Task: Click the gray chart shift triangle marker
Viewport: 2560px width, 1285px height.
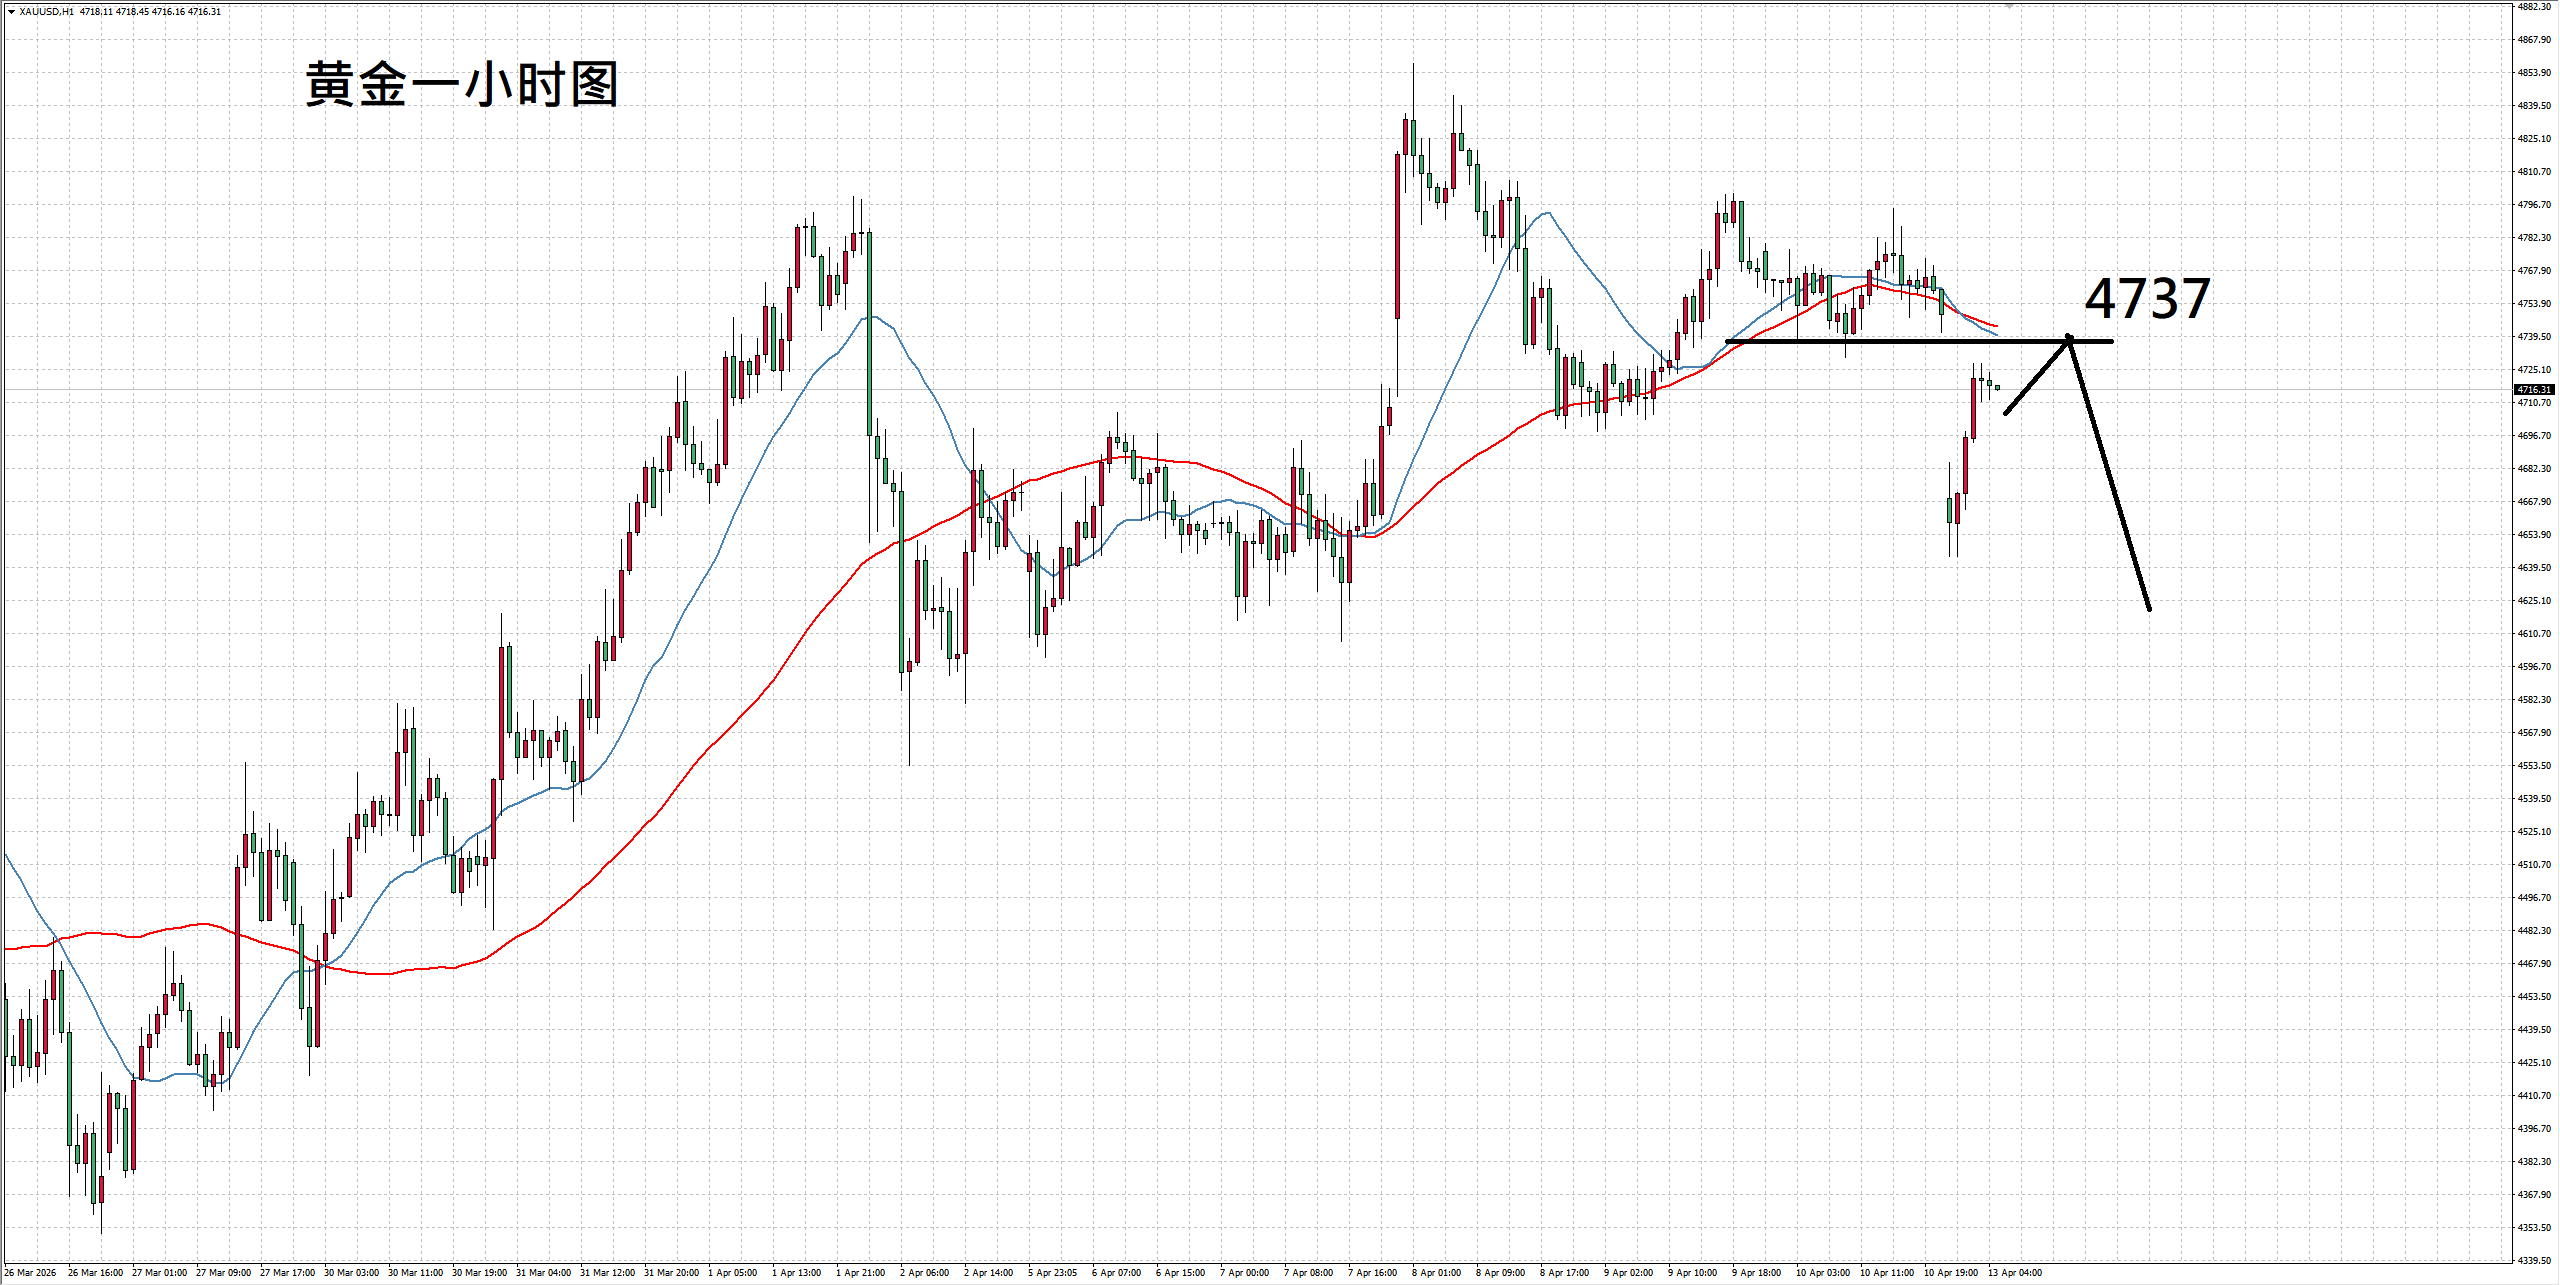Action: 2009,6
